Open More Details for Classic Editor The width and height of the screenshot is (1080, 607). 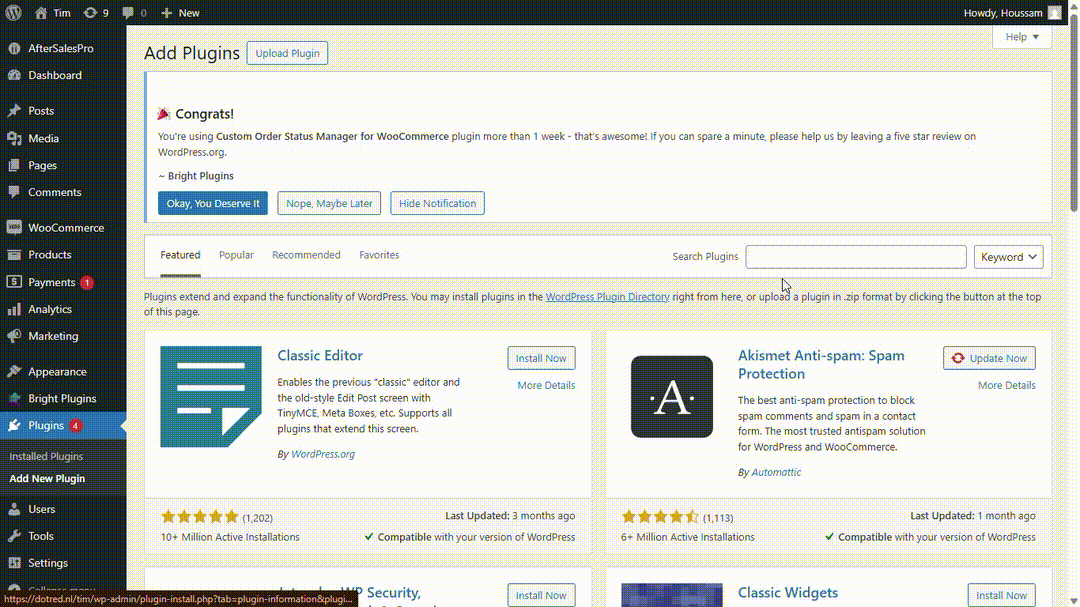click(546, 385)
